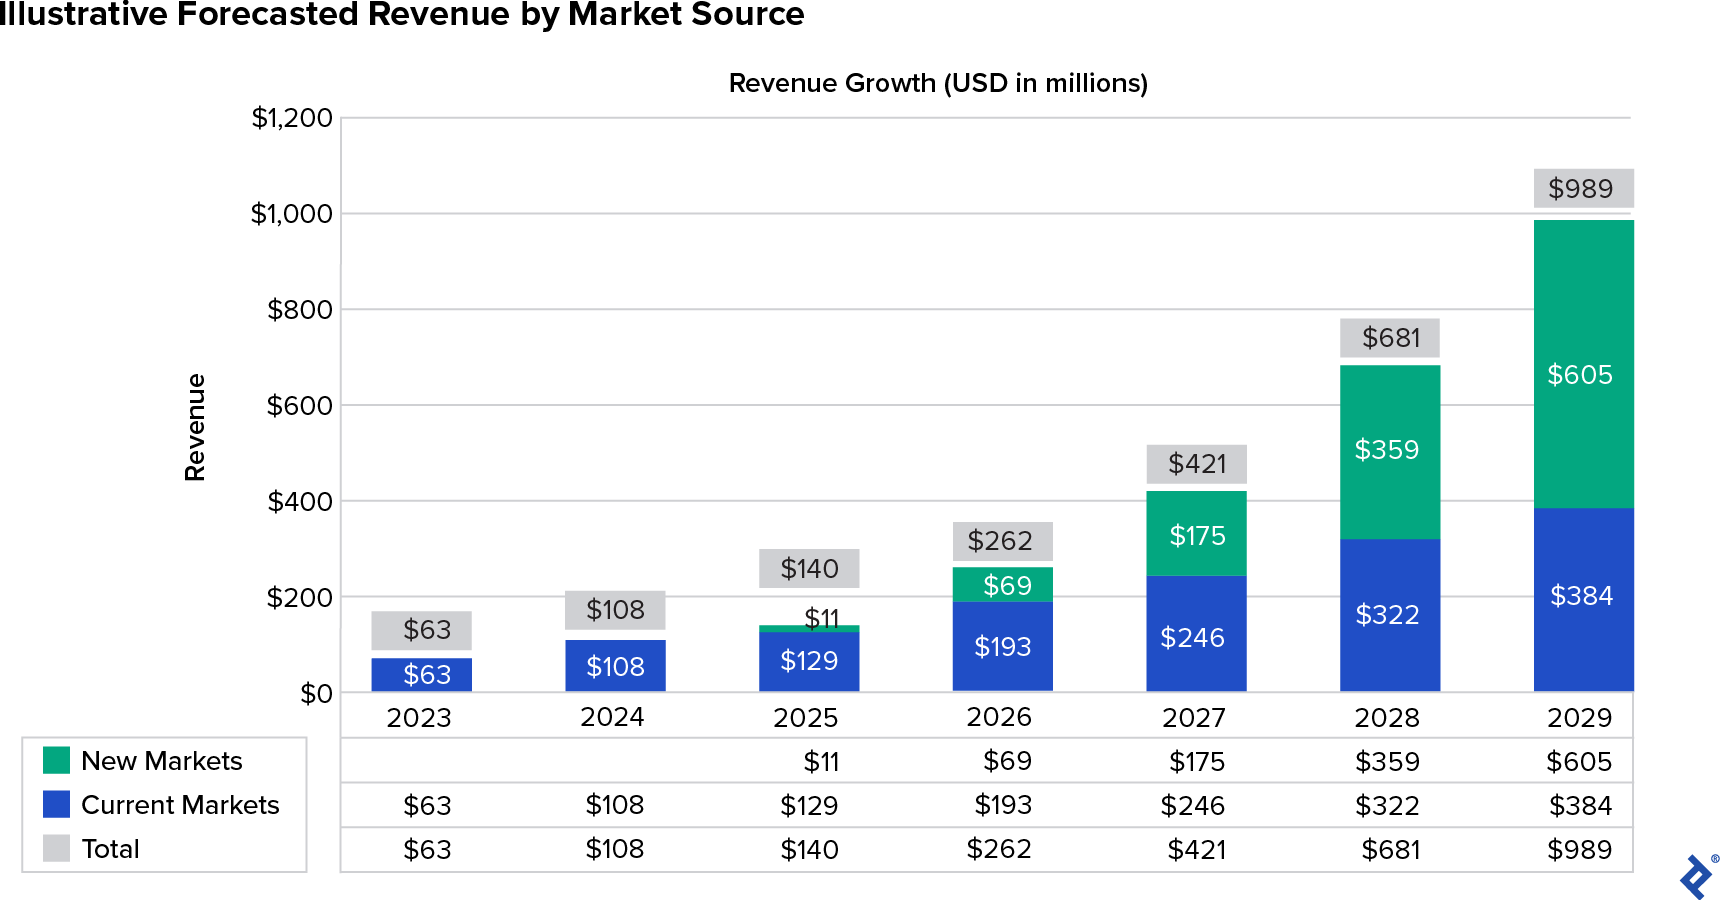Click the $63 gray total label above 2023 bar
The height and width of the screenshot is (900, 1720).
(421, 630)
